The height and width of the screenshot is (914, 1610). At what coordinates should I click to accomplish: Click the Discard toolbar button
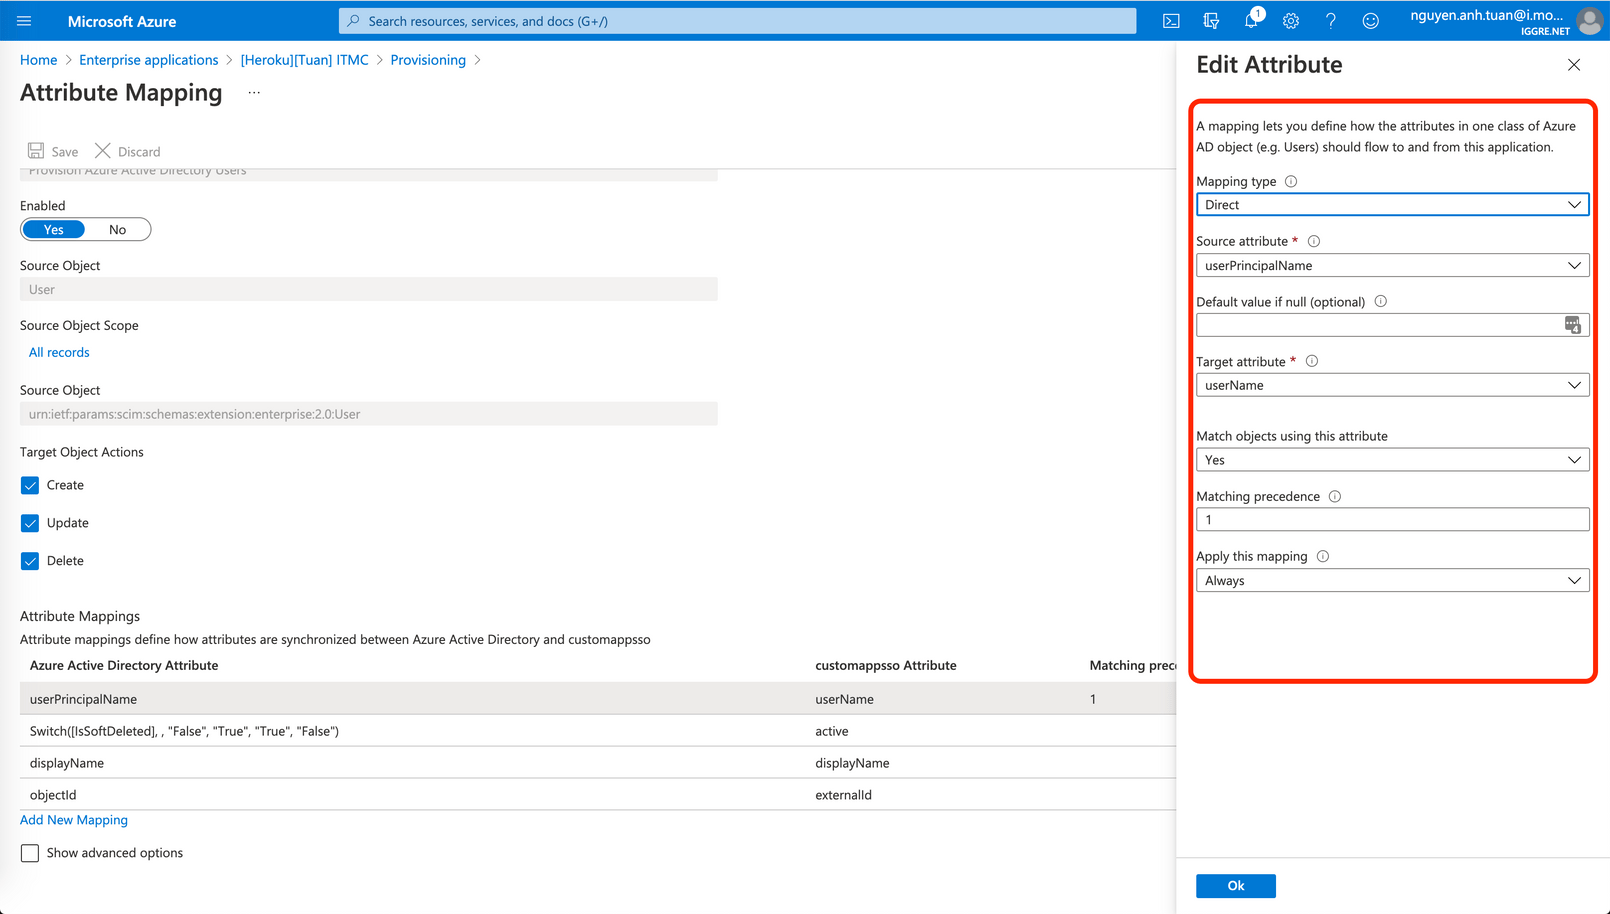coord(127,151)
